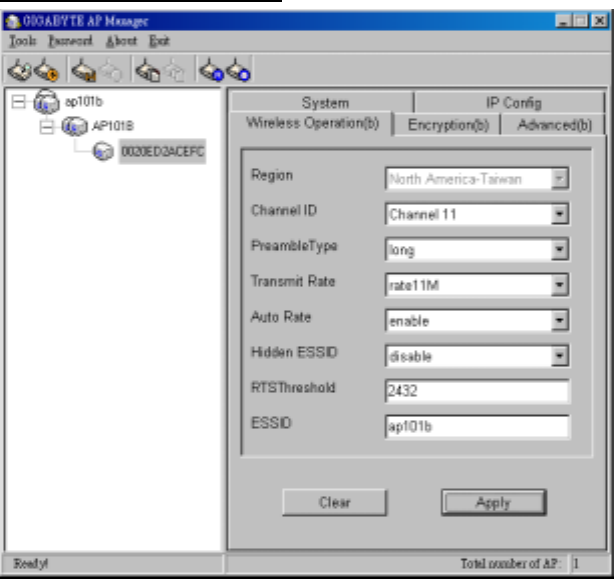
Task: Open the Region dropdown
Action: click(x=560, y=179)
